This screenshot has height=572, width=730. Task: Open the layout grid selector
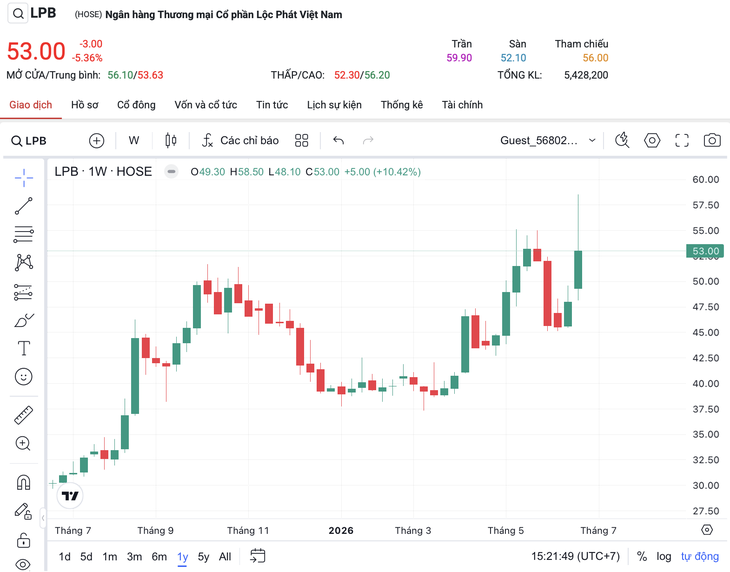click(301, 140)
